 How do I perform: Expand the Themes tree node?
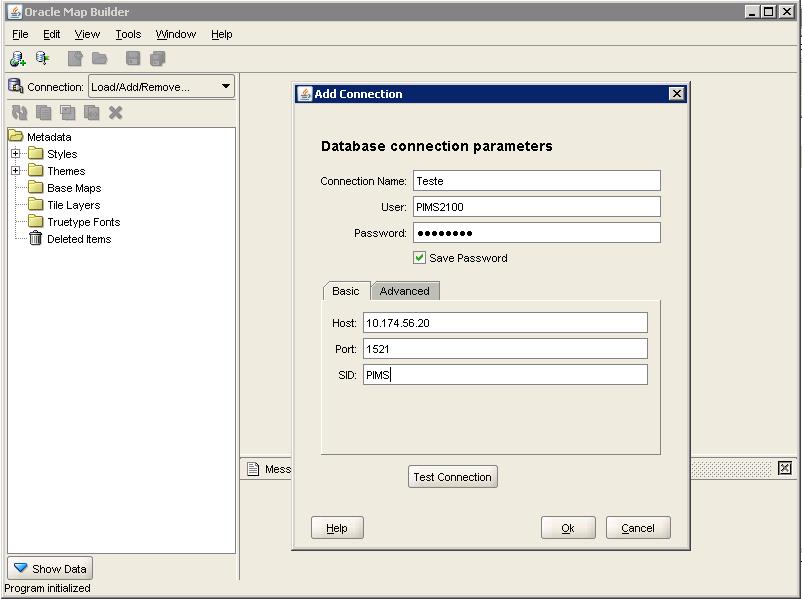[x=15, y=170]
